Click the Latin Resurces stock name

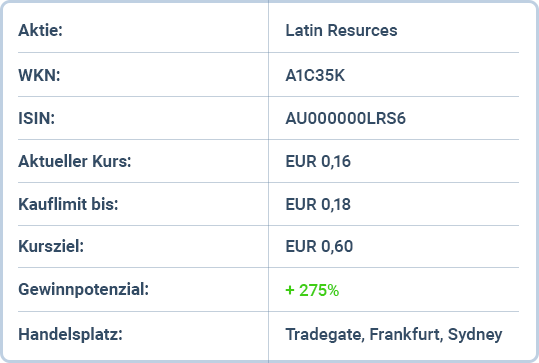tap(341, 30)
